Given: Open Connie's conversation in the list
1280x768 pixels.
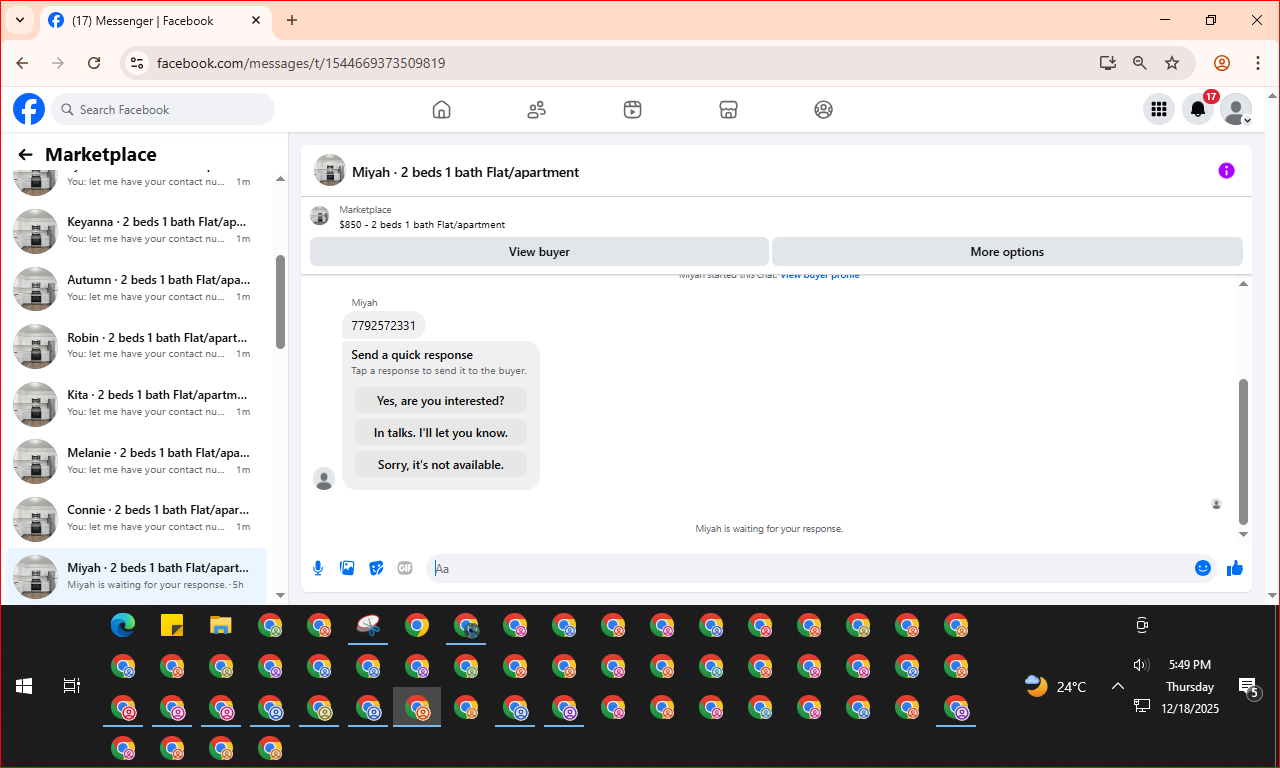Looking at the screenshot, I should pos(137,518).
